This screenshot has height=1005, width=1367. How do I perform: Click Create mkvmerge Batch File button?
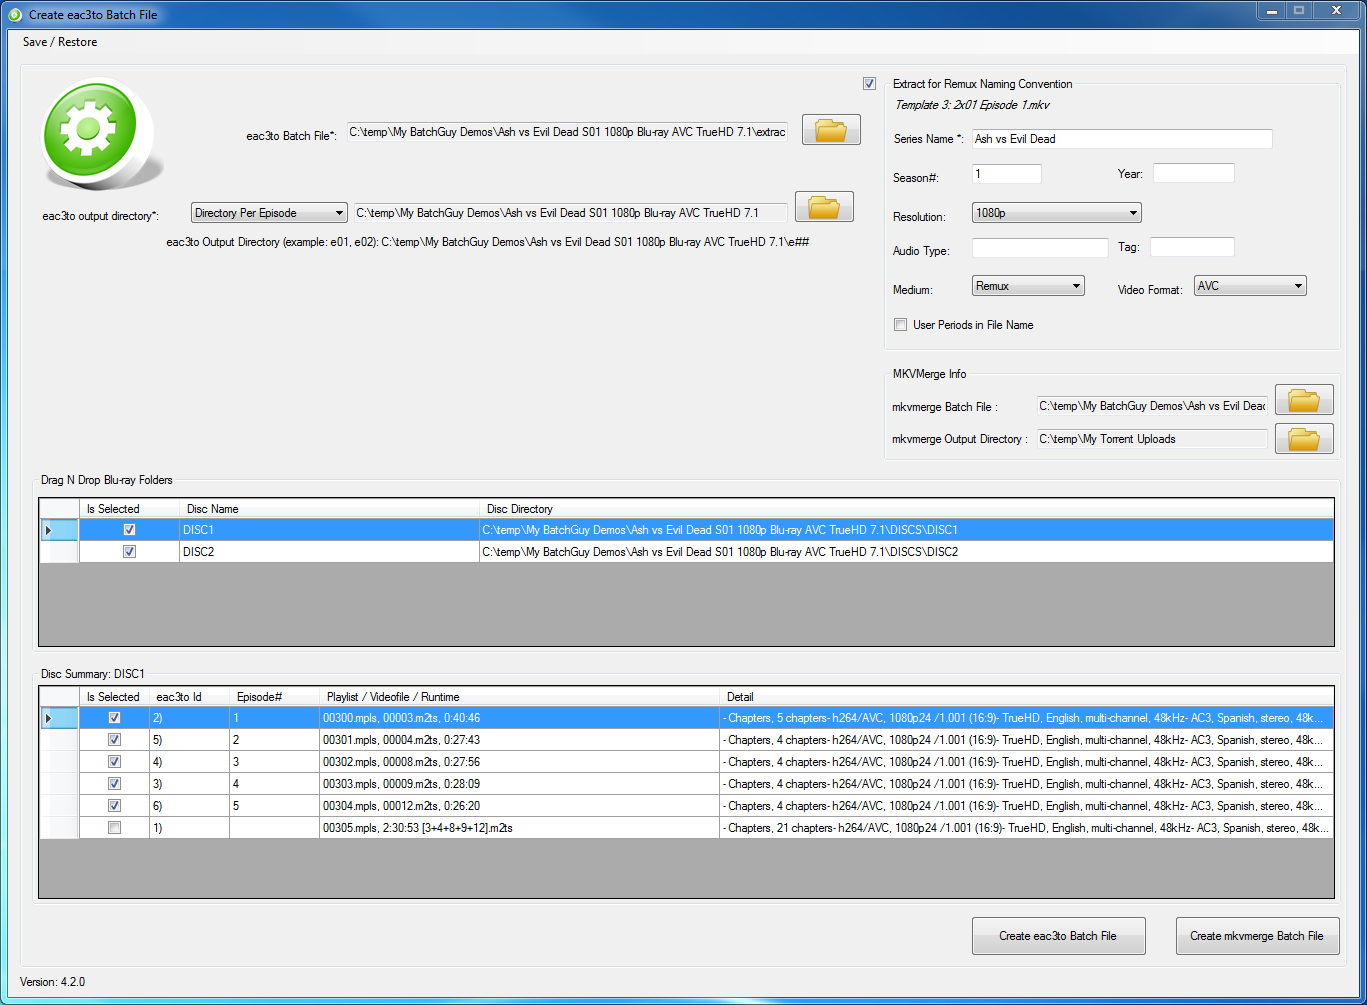[1257, 936]
